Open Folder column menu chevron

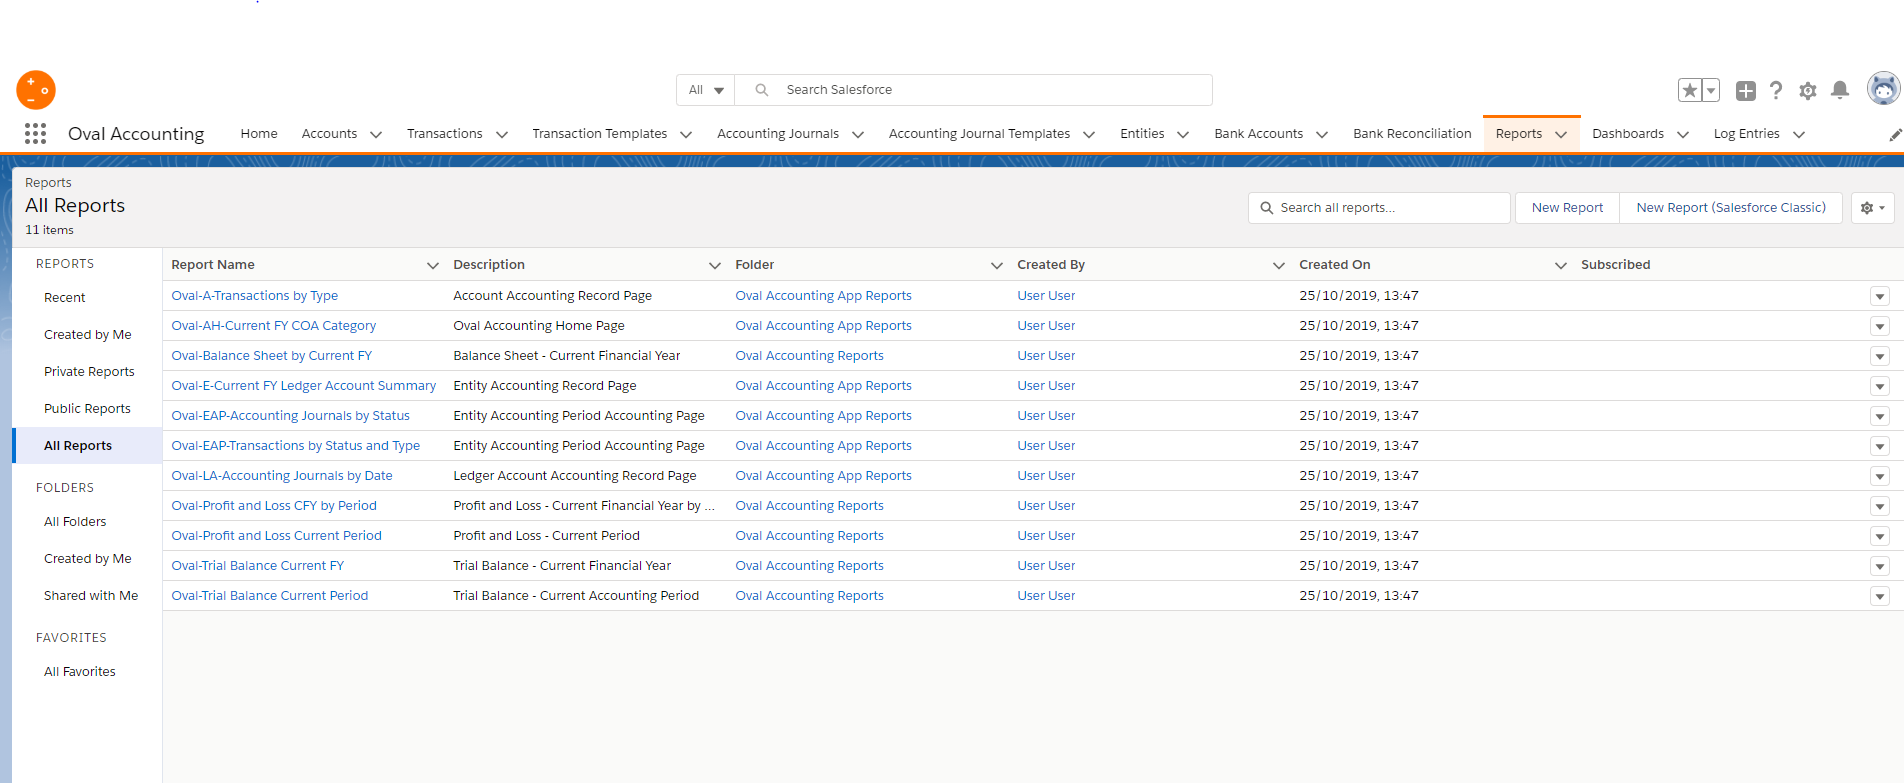[997, 265]
